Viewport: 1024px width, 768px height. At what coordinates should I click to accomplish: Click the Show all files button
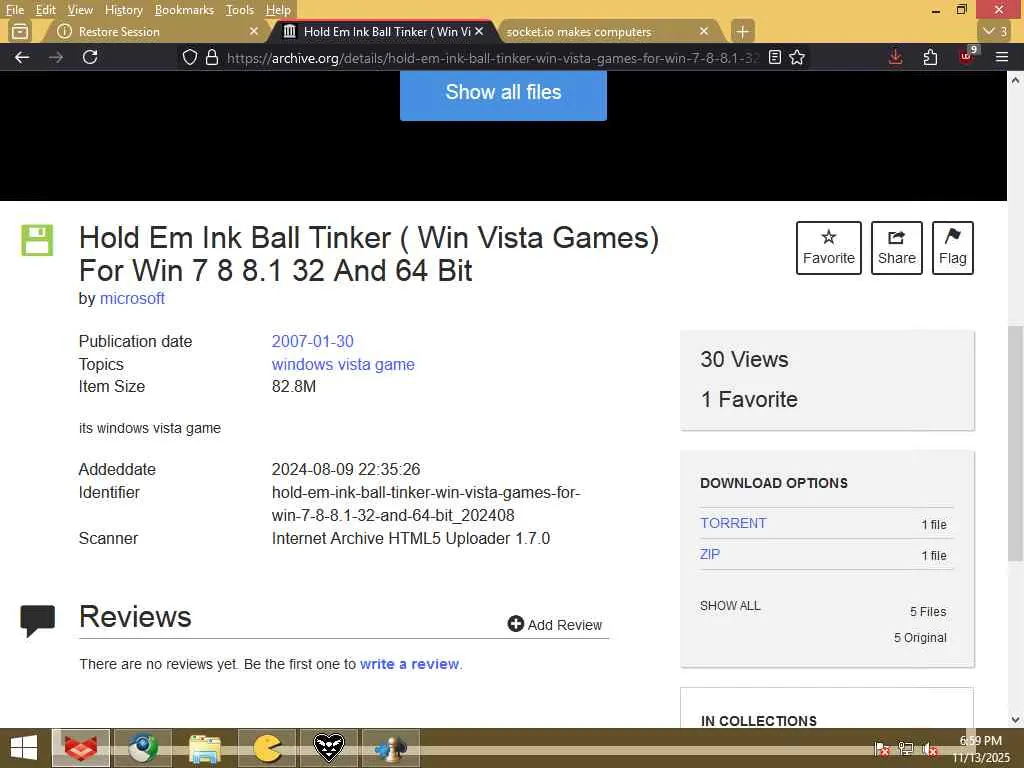click(x=503, y=95)
